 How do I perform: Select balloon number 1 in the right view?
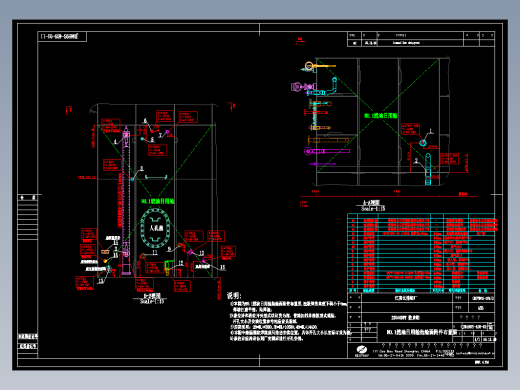pyautogui.click(x=431, y=131)
